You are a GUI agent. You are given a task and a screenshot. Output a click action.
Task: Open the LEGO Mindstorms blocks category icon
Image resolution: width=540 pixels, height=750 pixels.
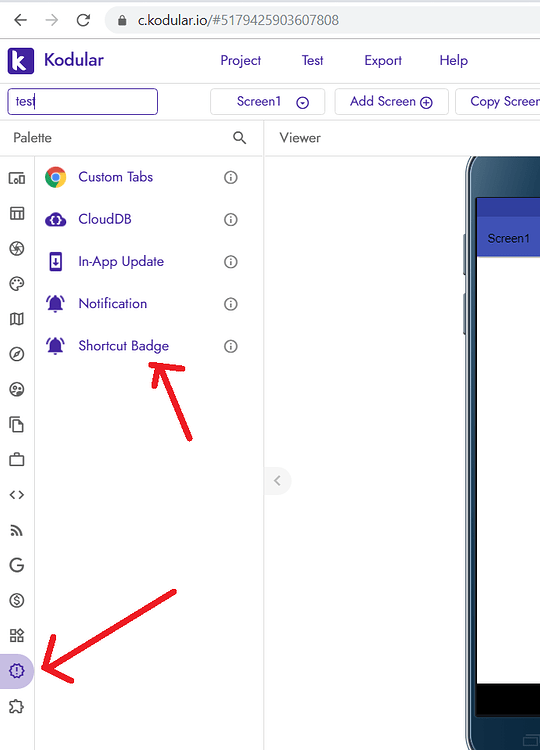pos(17,636)
